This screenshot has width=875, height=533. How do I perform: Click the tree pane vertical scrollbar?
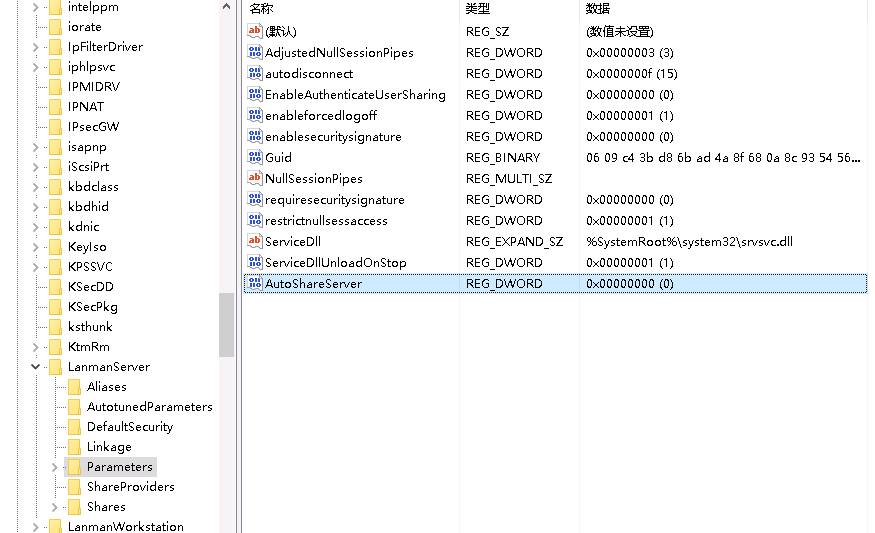[226, 326]
